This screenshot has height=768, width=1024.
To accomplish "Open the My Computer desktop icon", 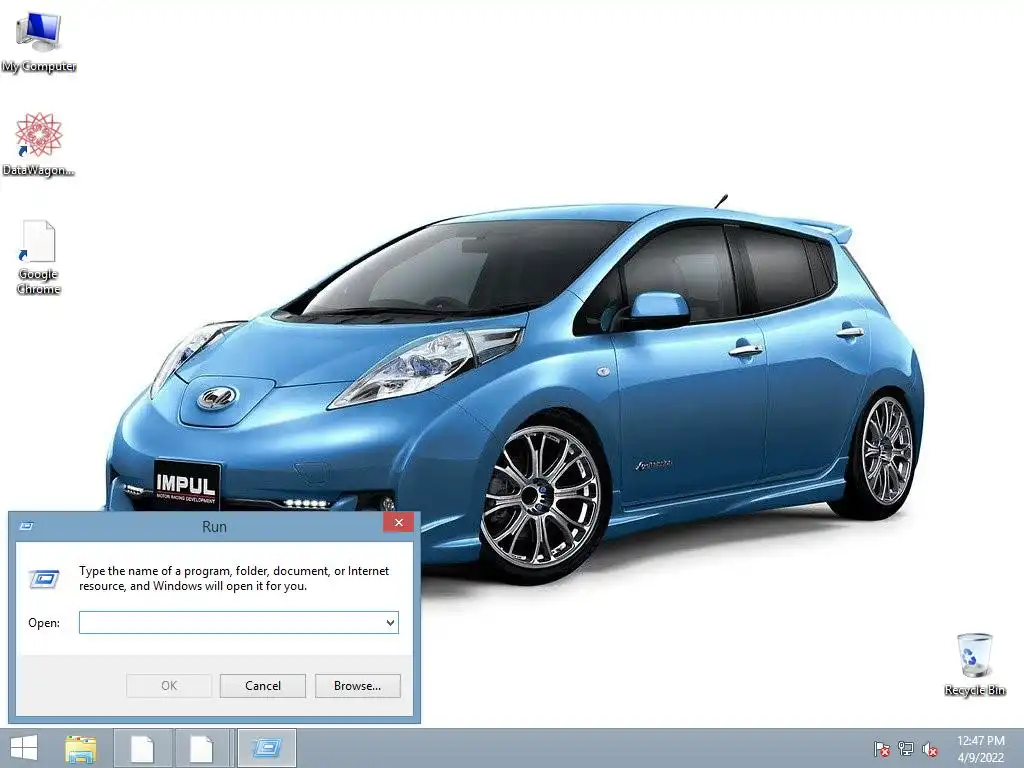I will coord(39,42).
